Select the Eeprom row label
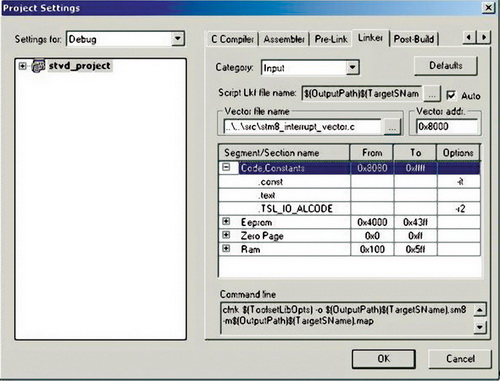This screenshot has width=500, height=381. 256,222
